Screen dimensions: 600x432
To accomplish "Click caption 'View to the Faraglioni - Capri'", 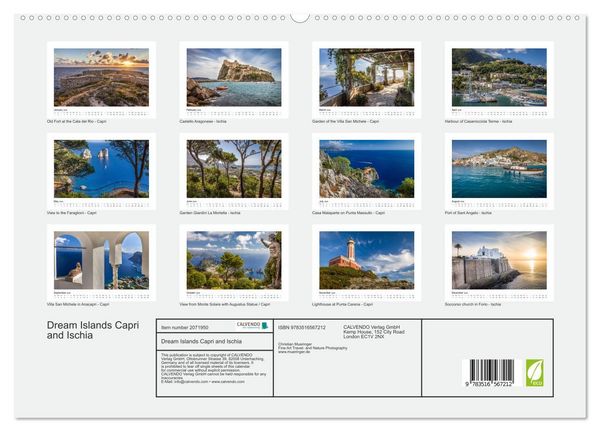I will [72, 213].
